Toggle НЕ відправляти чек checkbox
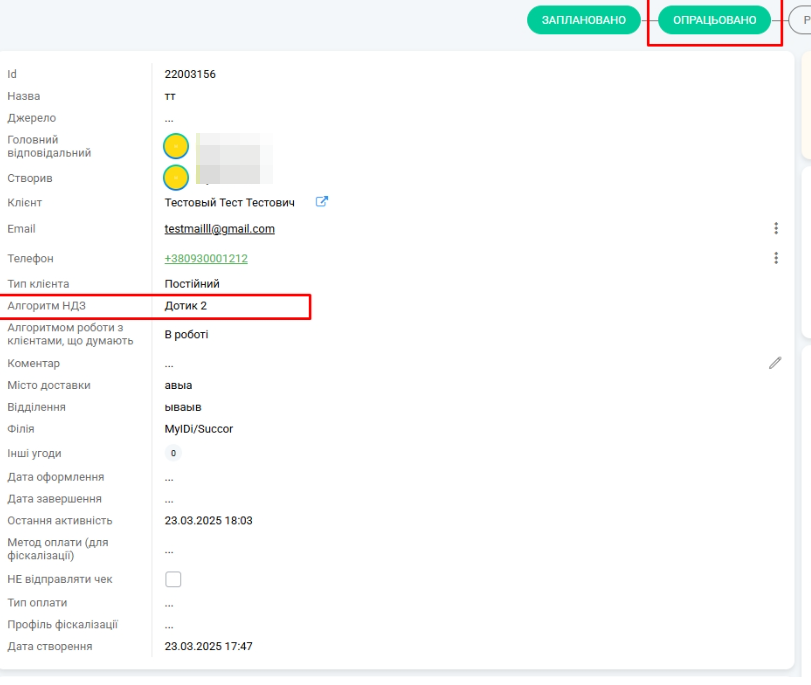The height and width of the screenshot is (685, 811). pos(173,579)
